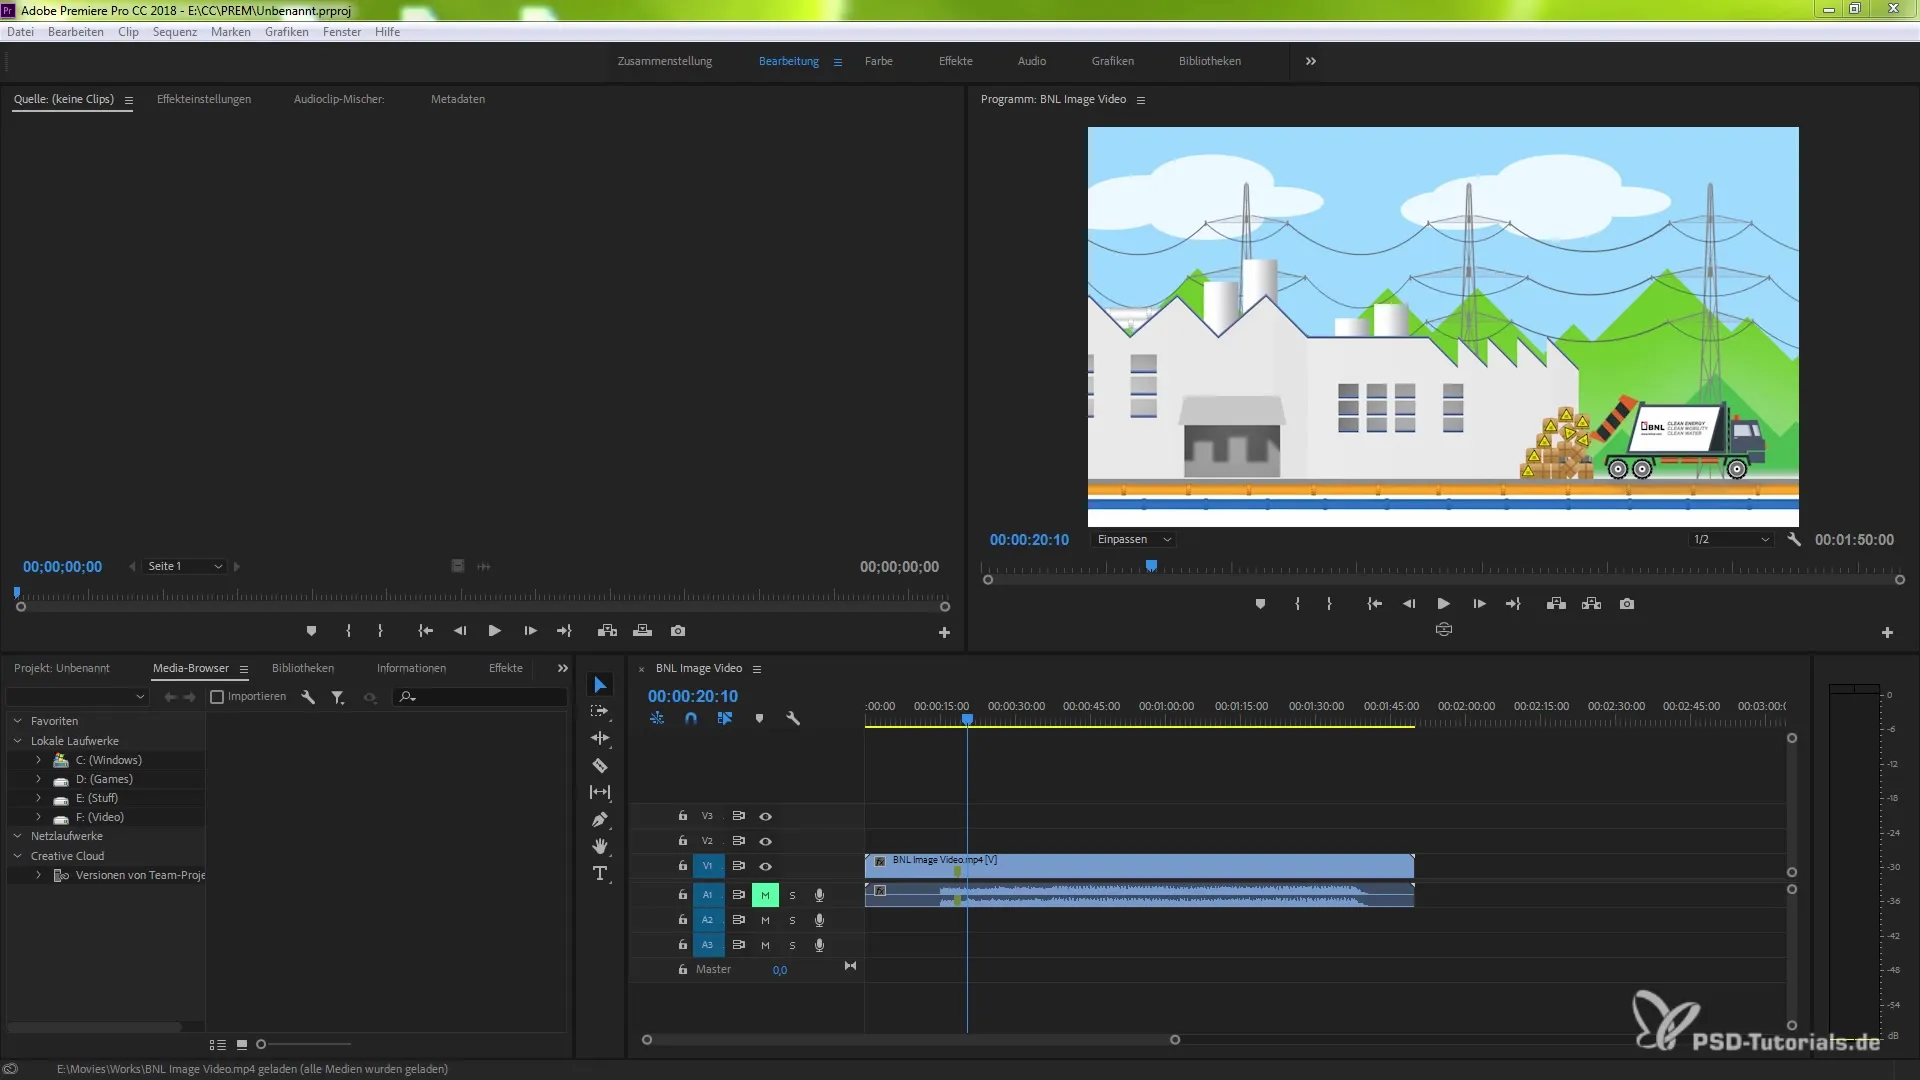Open Program monitor settings wrench
Screen dimensions: 1920x1080
click(x=1794, y=539)
